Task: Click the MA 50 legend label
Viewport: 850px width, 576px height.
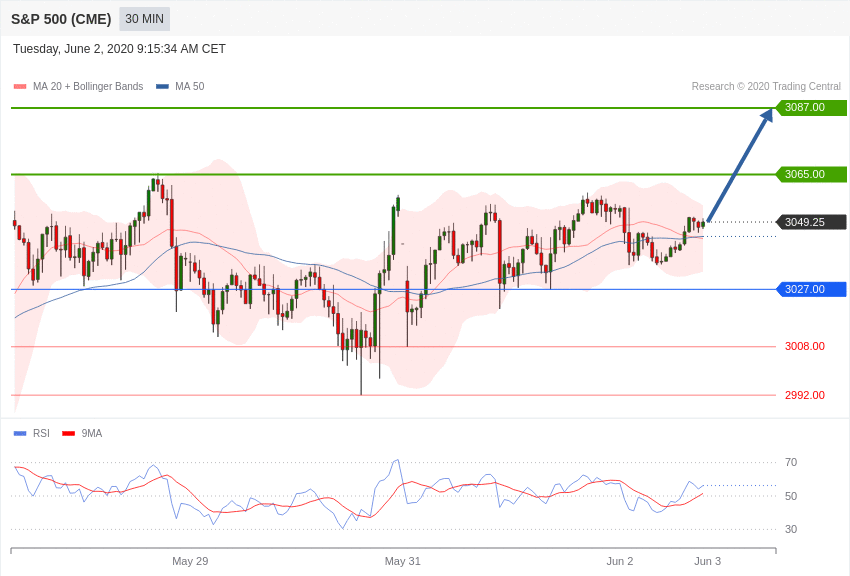Action: (190, 86)
